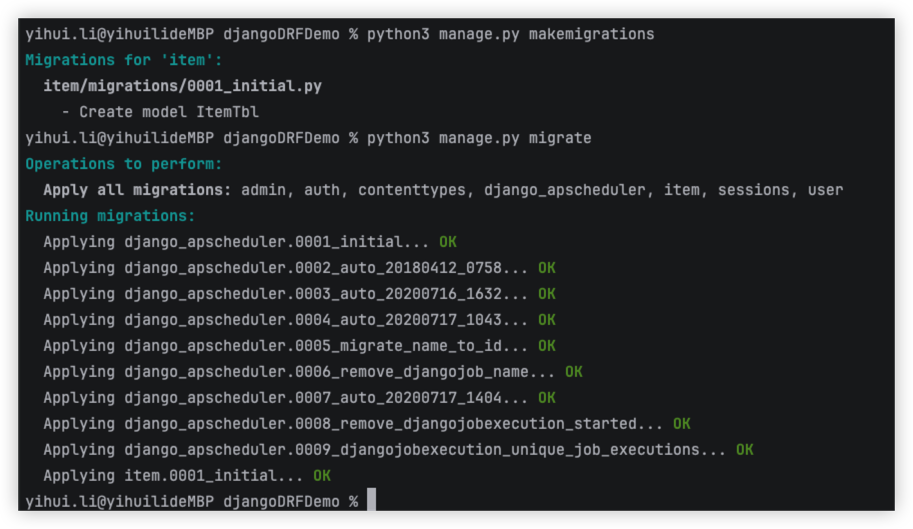Click the 'Apply all migrations:' label
Screen dimensions: 913x529
pyautogui.click(x=137, y=190)
